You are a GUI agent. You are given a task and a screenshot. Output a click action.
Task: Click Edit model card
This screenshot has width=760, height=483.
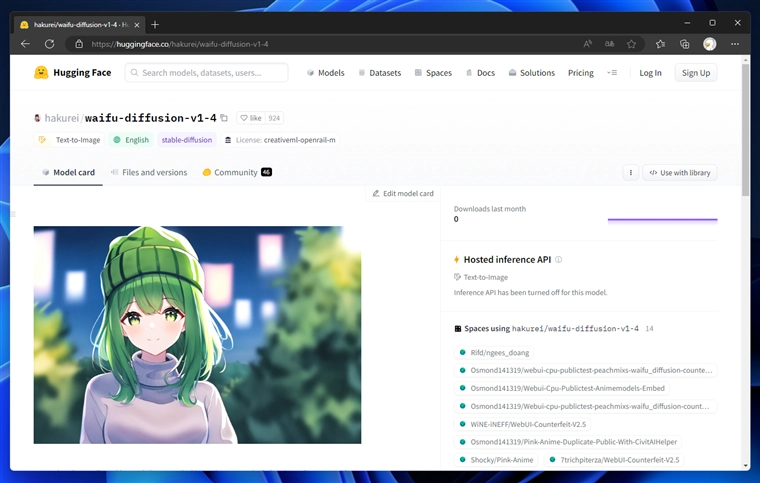(x=403, y=193)
